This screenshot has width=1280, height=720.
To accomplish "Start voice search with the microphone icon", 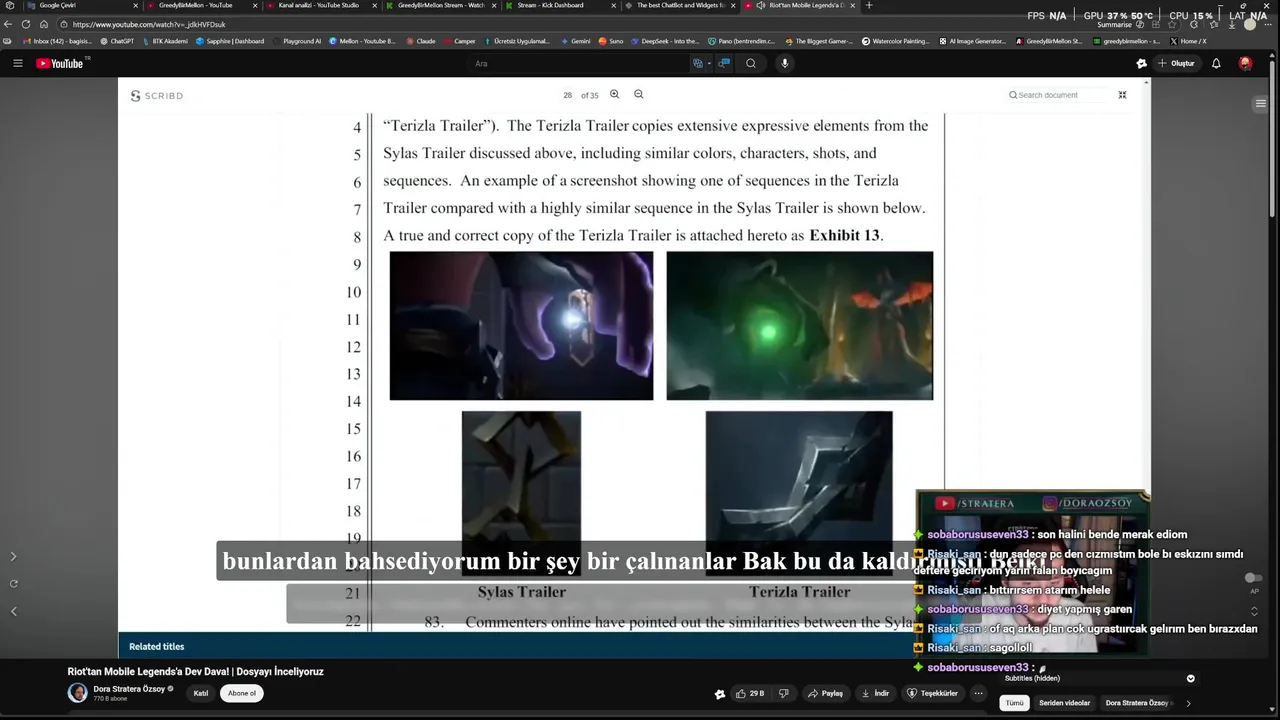I will (785, 63).
